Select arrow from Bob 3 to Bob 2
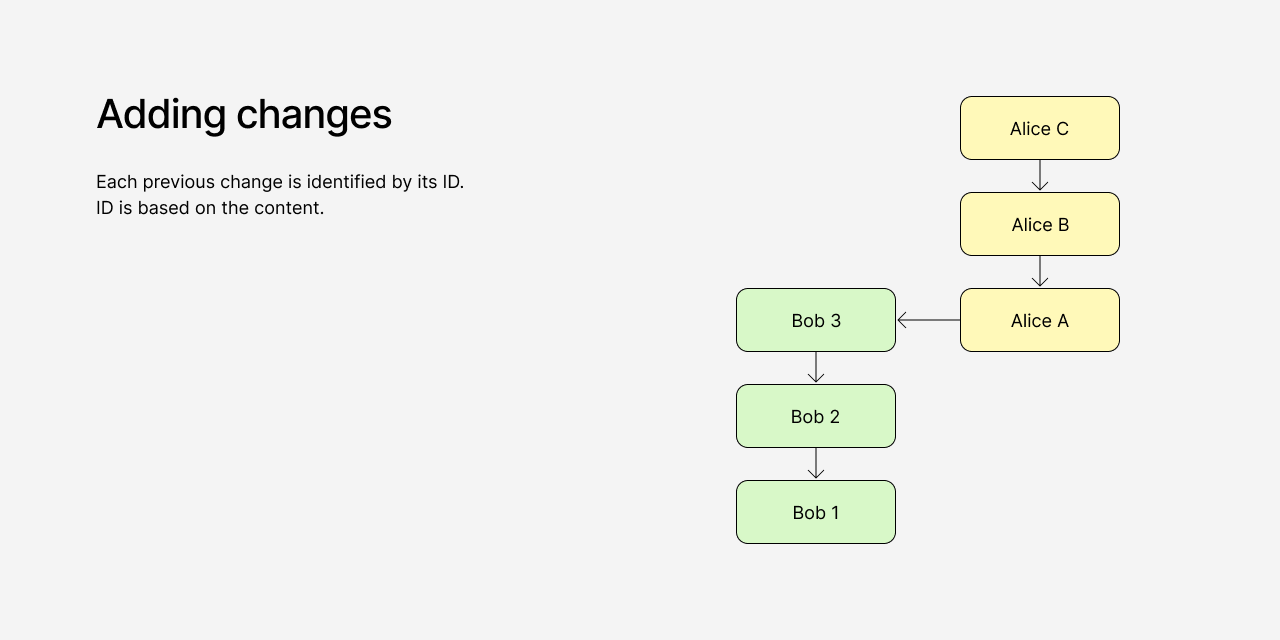The height and width of the screenshot is (640, 1280). pyautogui.click(x=816, y=367)
